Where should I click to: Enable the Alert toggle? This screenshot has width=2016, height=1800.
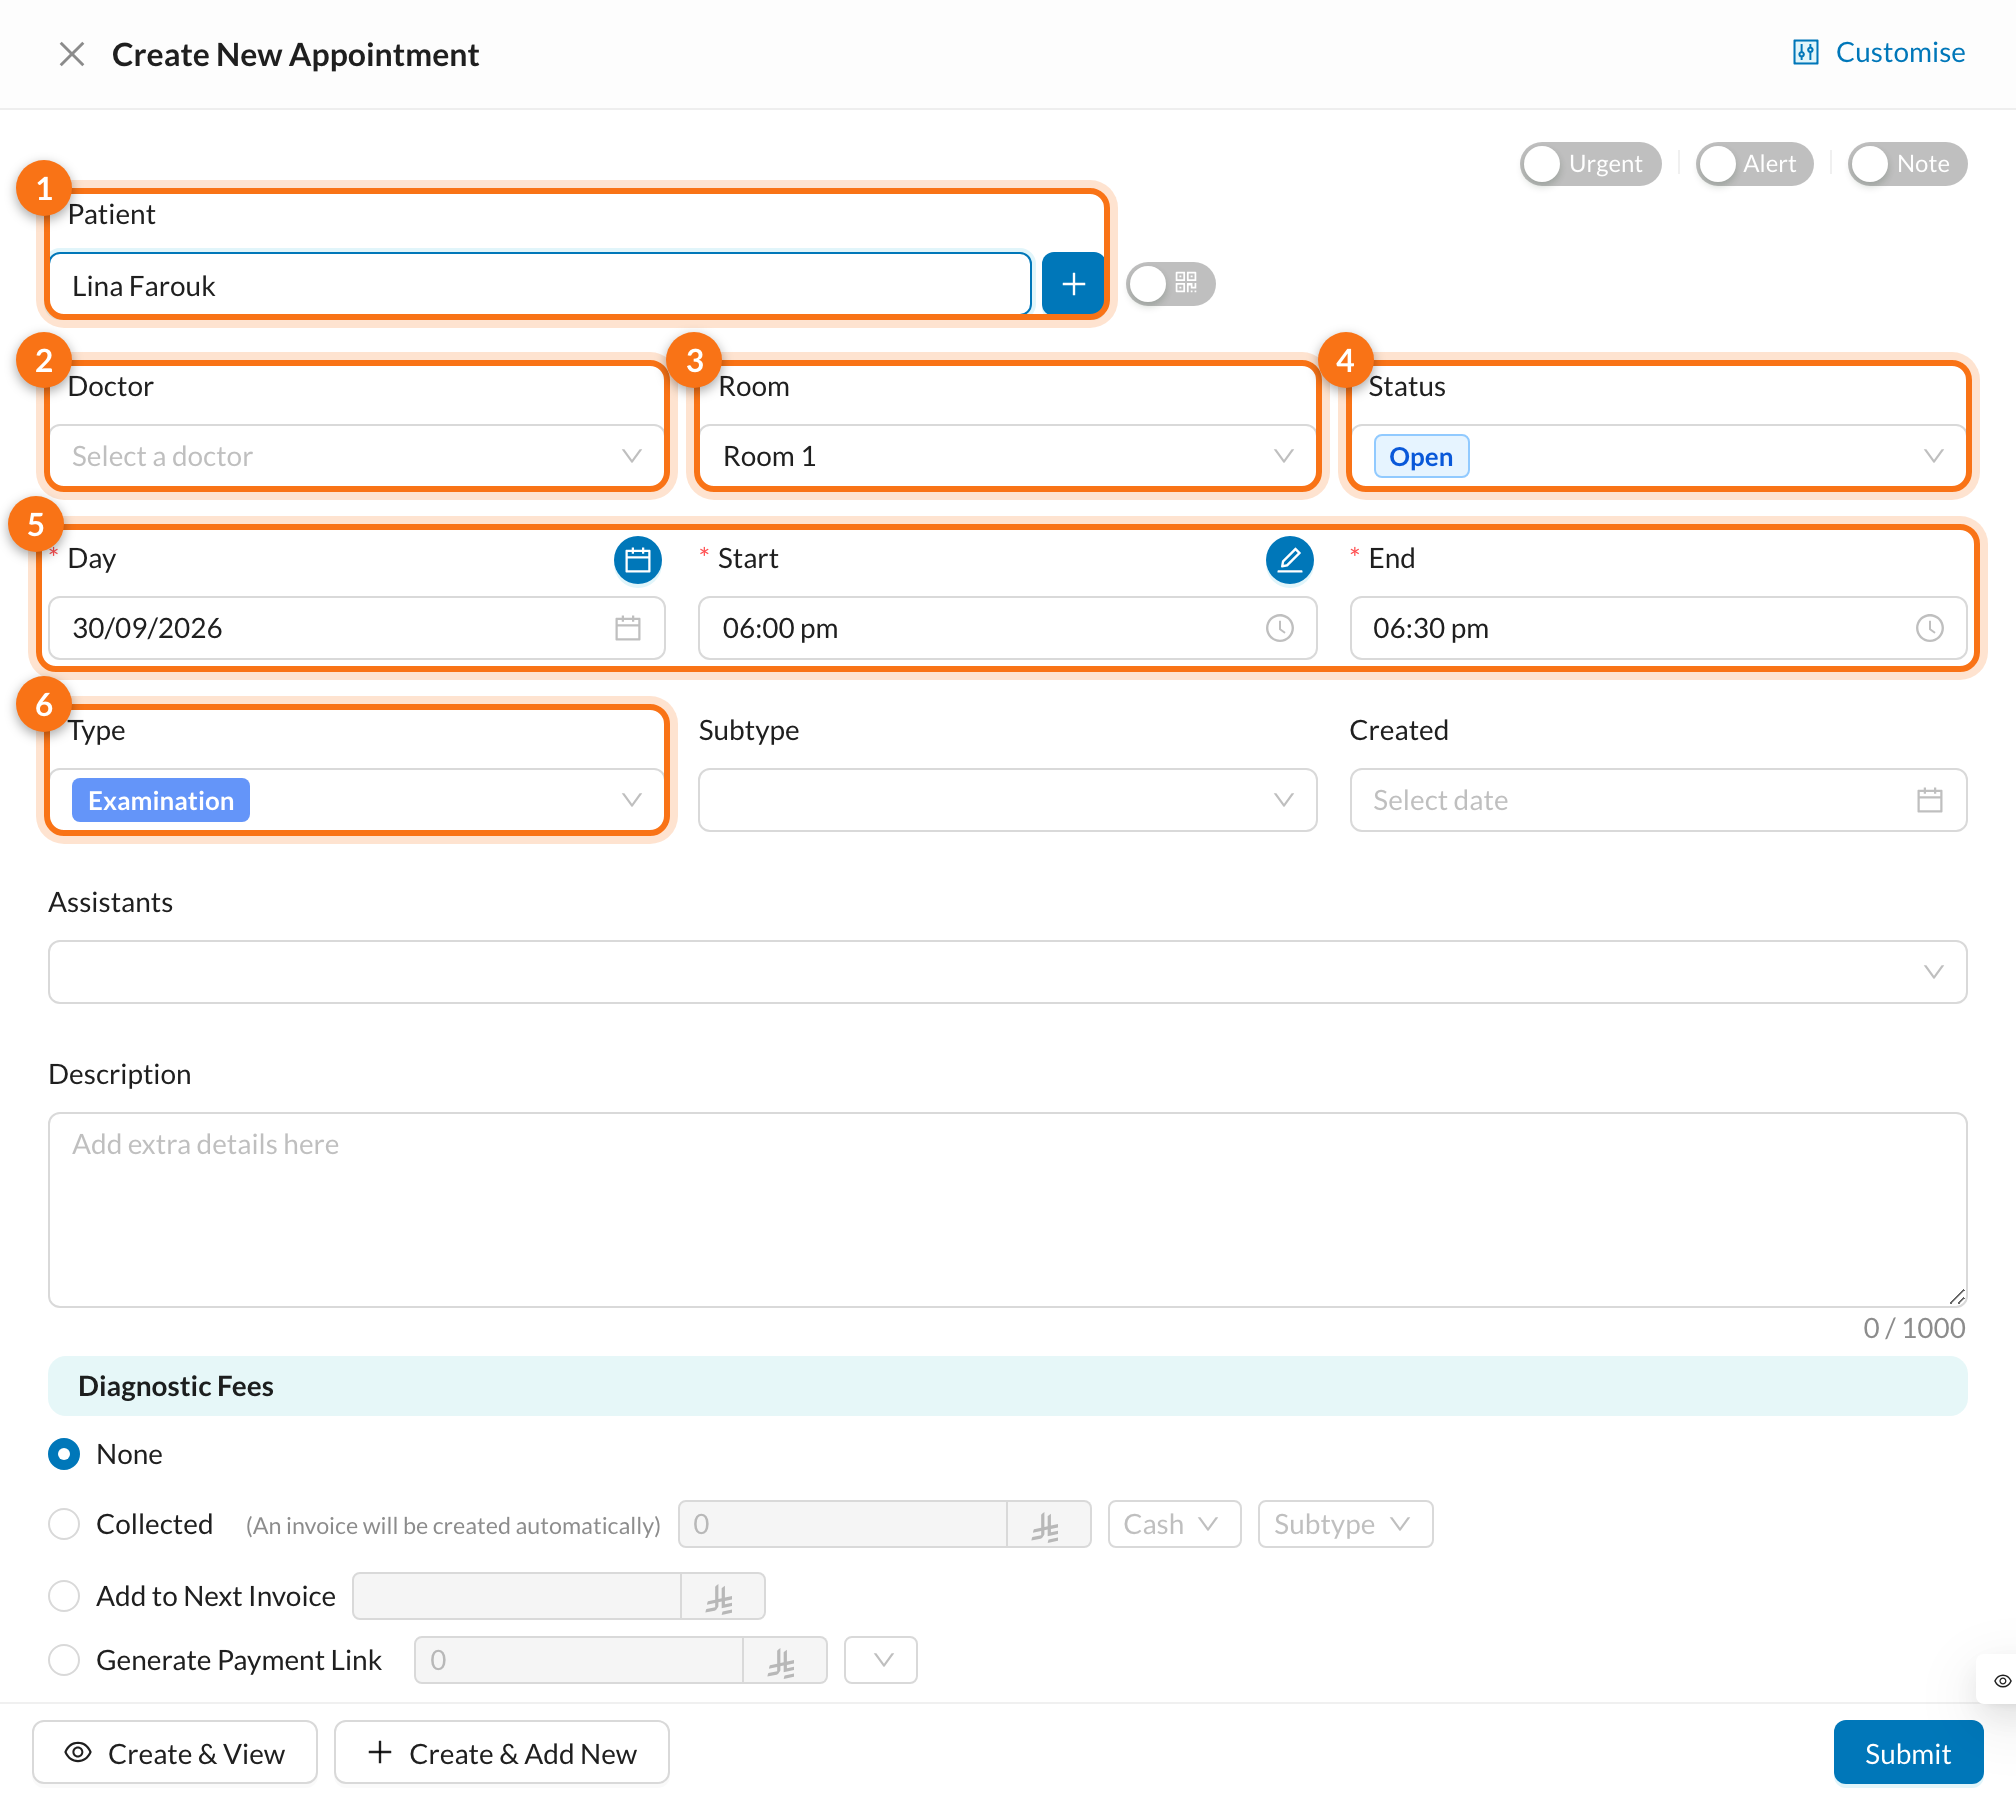[1755, 164]
